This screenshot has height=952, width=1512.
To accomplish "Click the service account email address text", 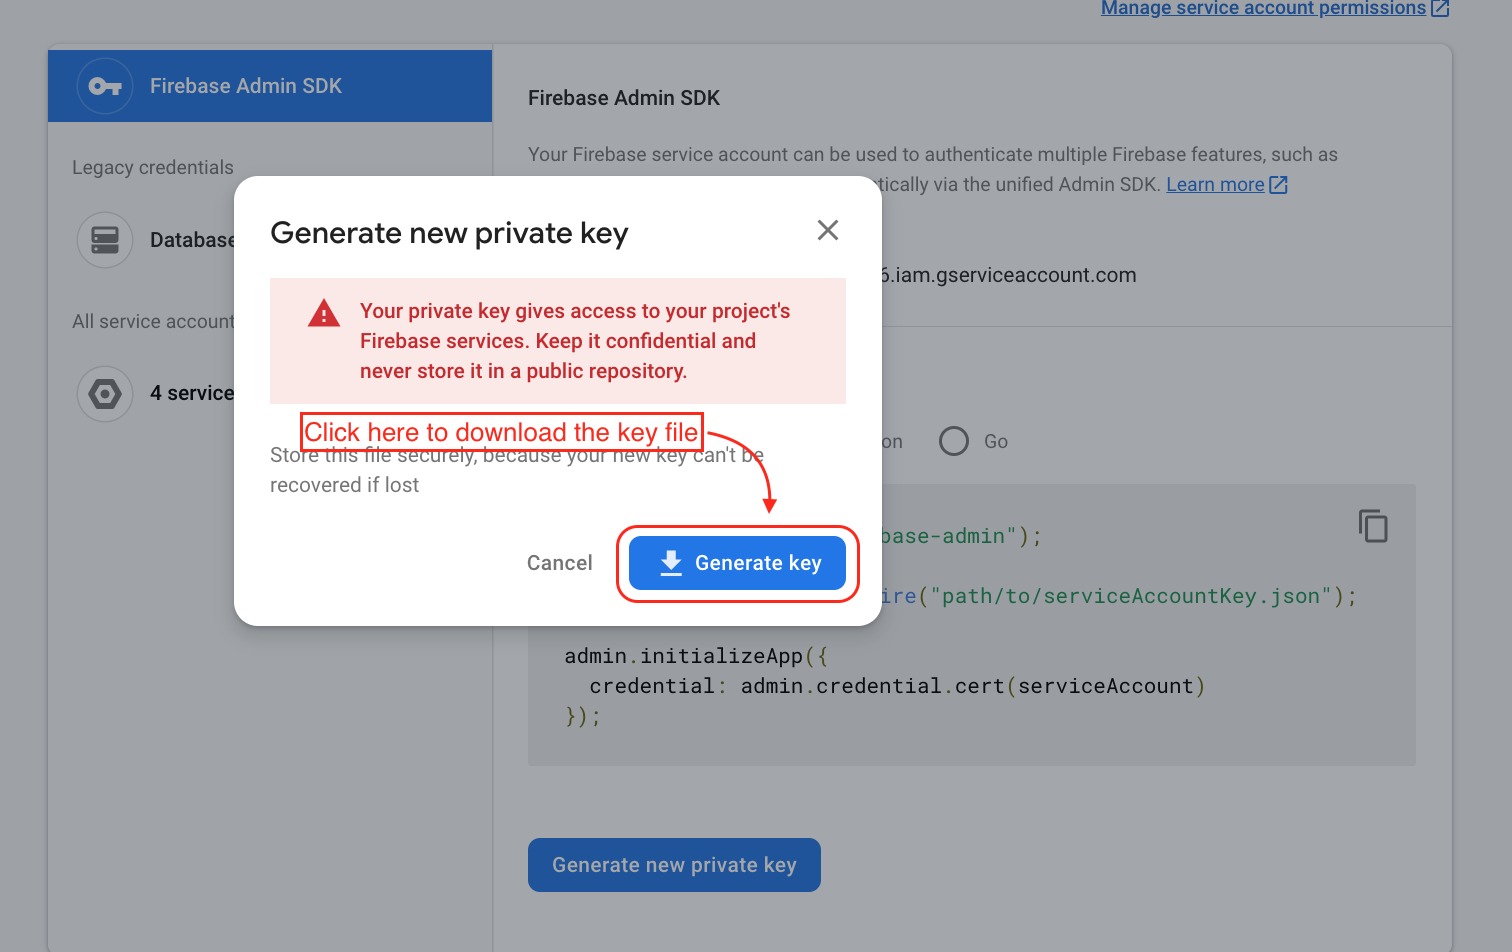I will tap(1009, 275).
